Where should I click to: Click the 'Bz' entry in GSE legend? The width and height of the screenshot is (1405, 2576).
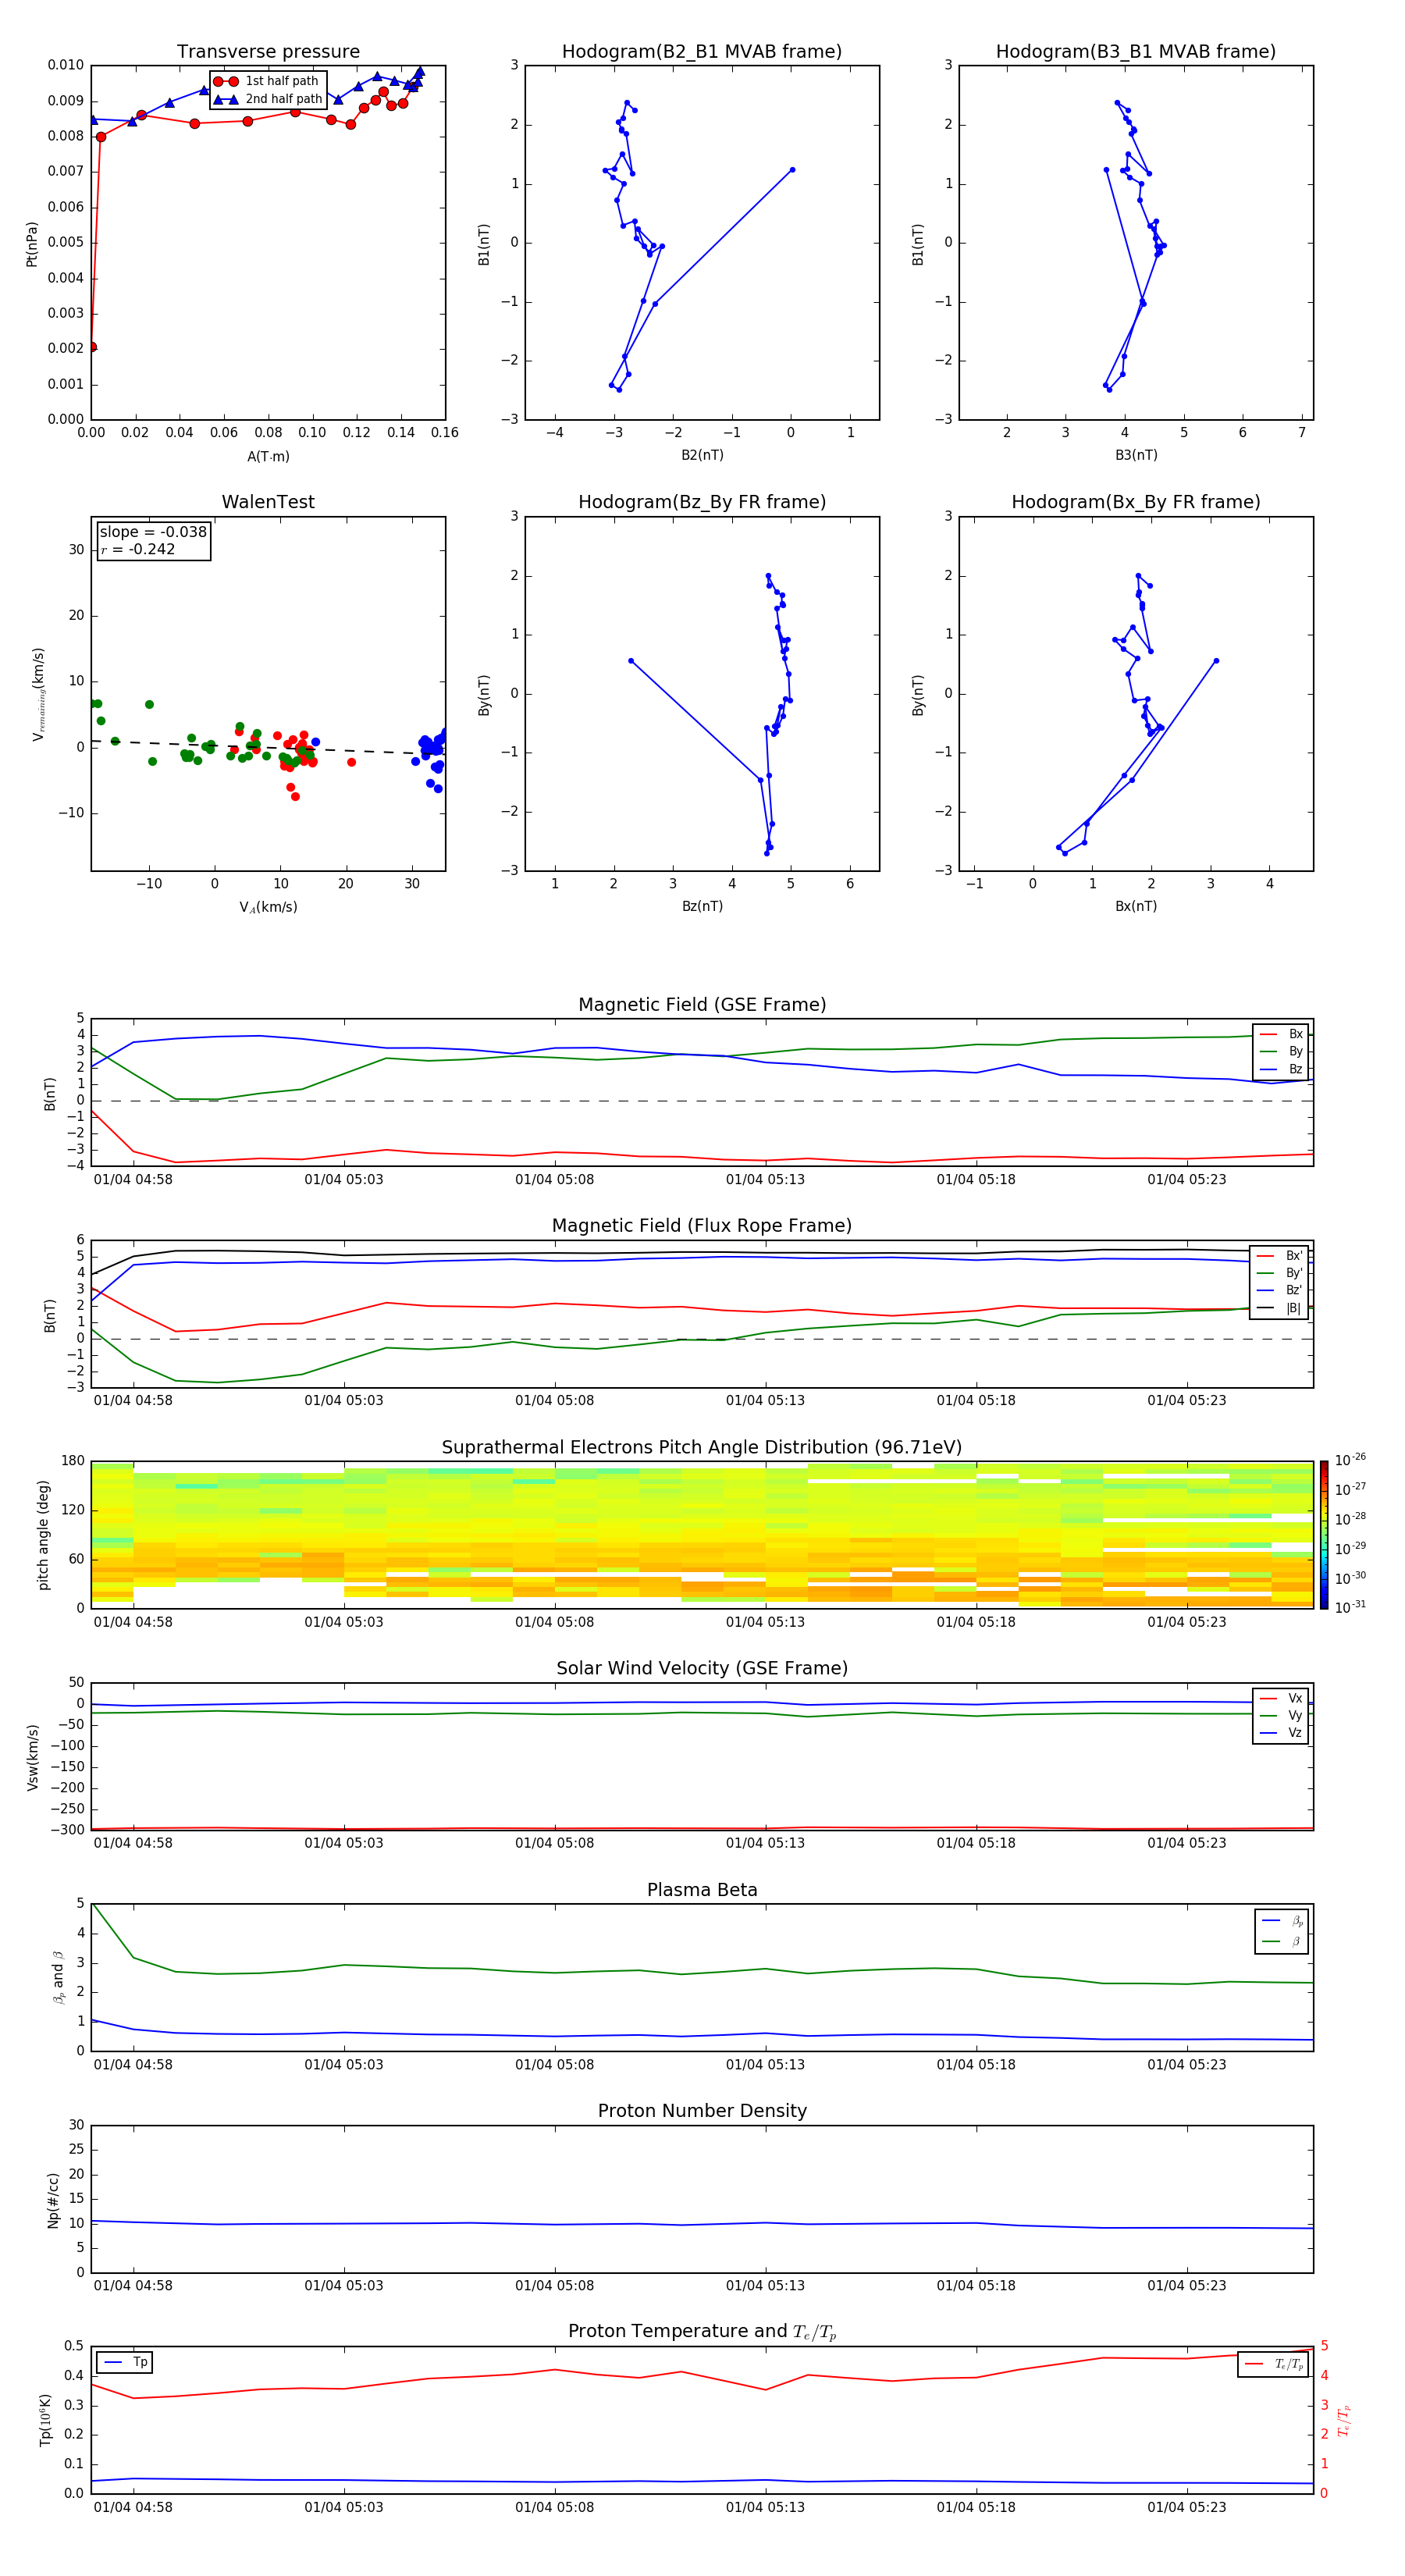(1282, 1069)
